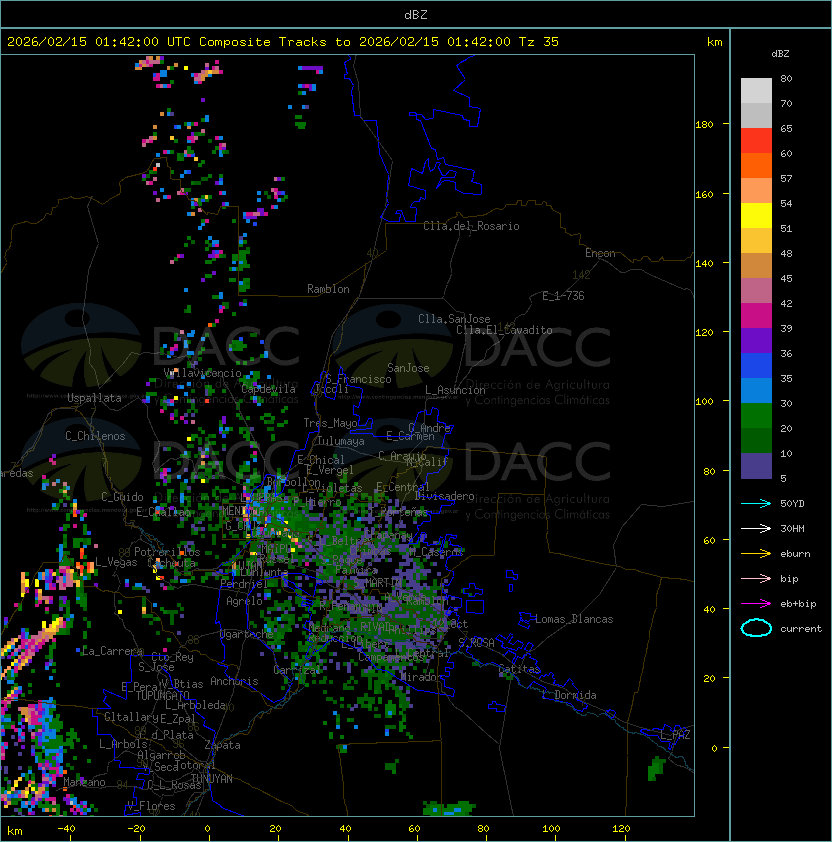The image size is (832, 842).
Task: Click the yellow eburn arrow in legend
Action: coord(756,554)
